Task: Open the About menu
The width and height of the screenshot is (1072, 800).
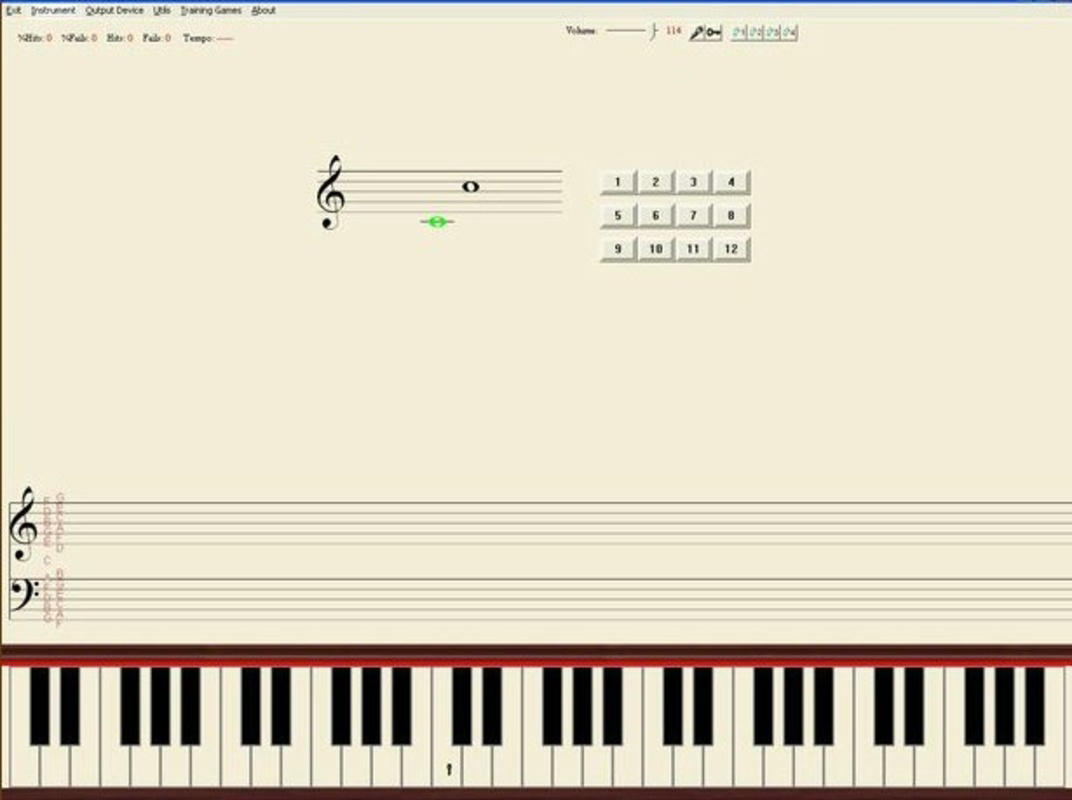Action: 264,10
